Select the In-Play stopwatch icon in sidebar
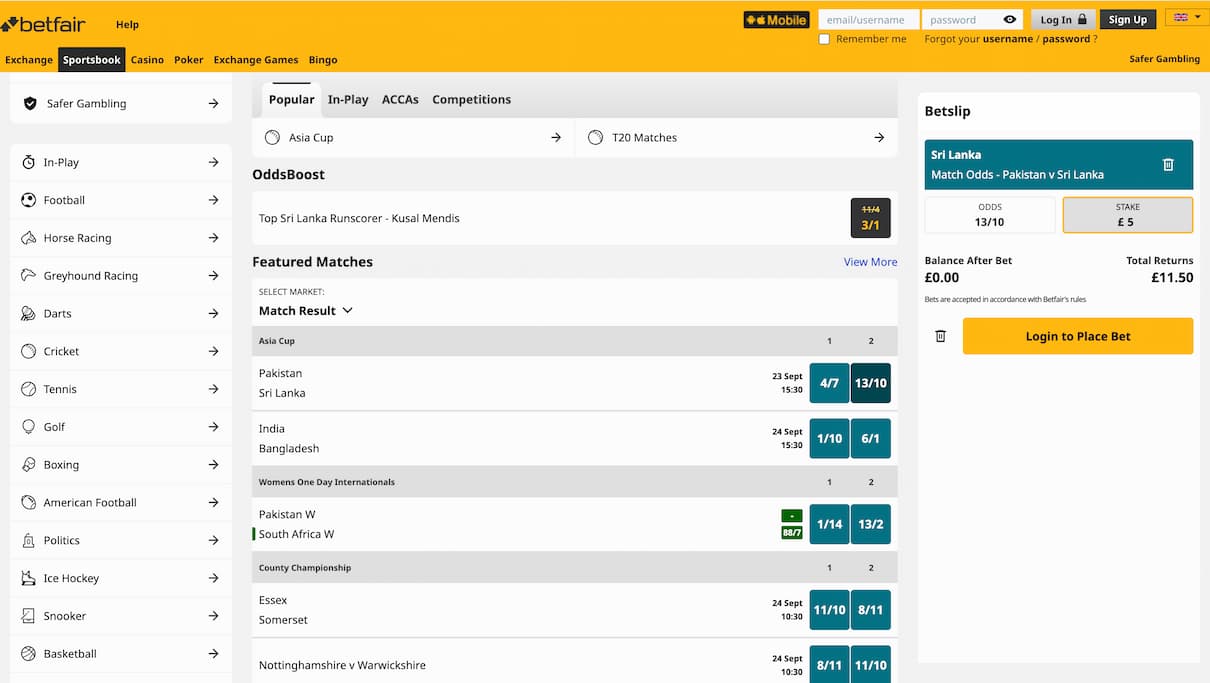 28,162
